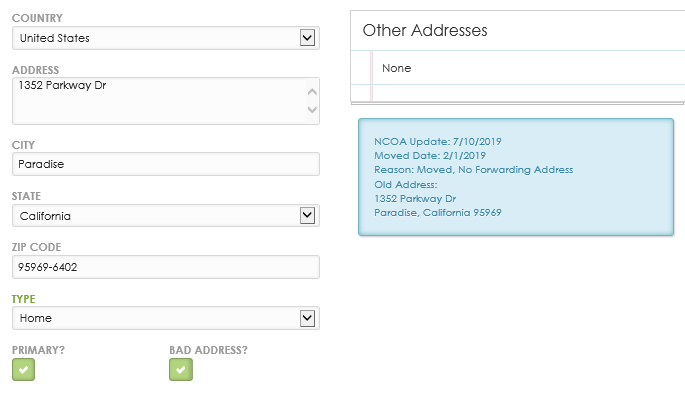
Task: Click the Type dropdown arrow icon
Action: (308, 318)
